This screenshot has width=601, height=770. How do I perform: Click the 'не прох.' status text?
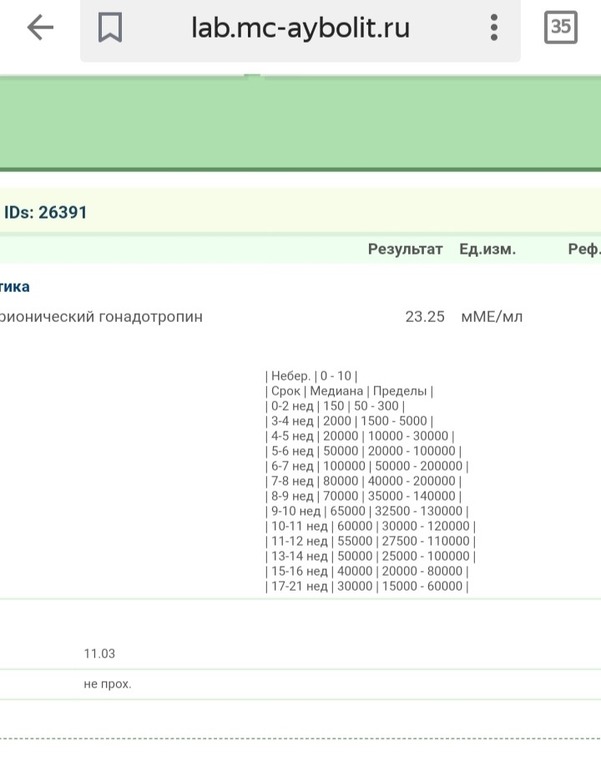click(107, 684)
